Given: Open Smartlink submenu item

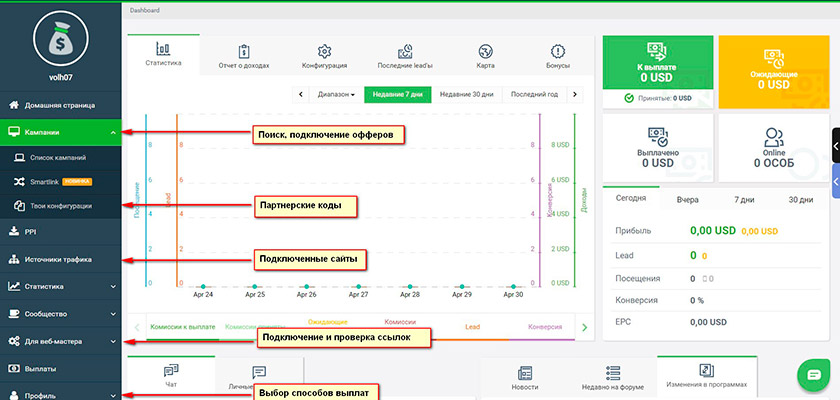Looking at the screenshot, I should coord(61,182).
